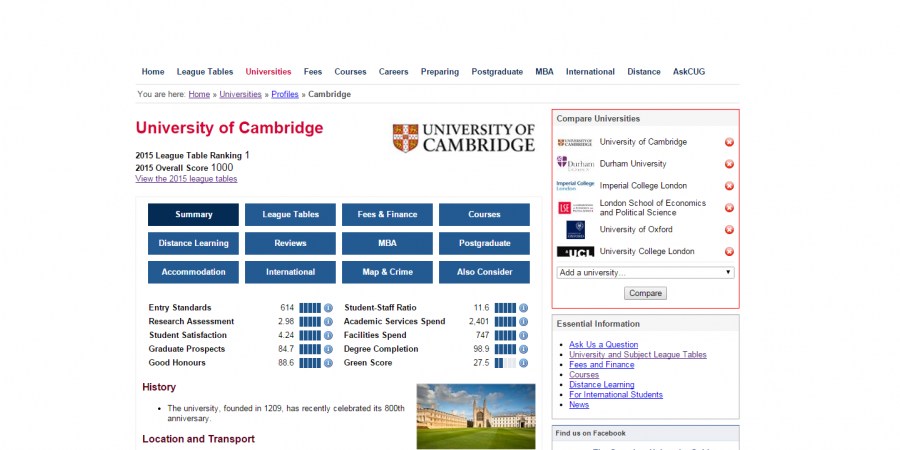Viewport: 900px width, 450px height.
Task: Open For International Students link
Action: click(616, 394)
